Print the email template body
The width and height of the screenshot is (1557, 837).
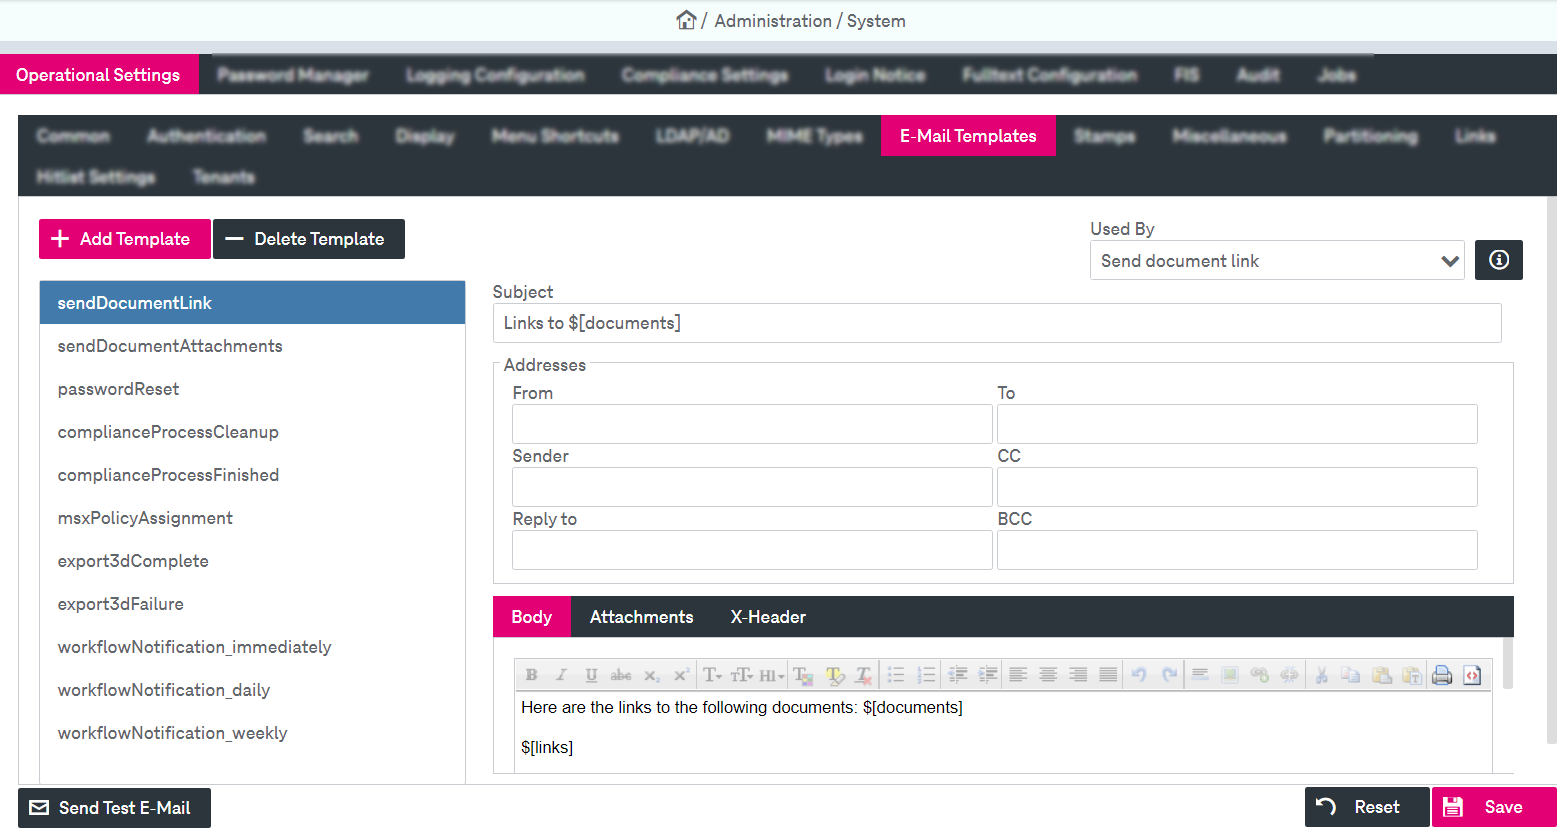point(1441,675)
